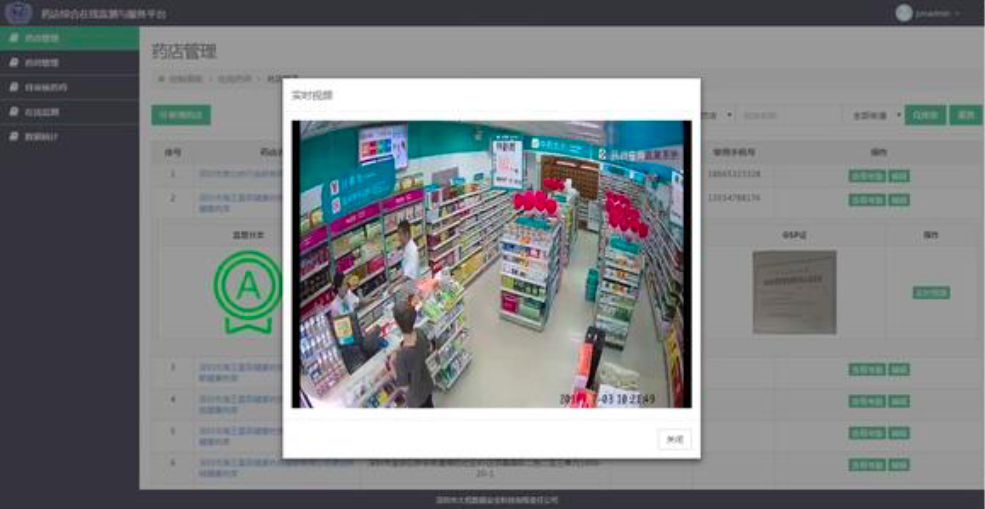
Task: Click the platform logo in the header
Action: (19, 13)
